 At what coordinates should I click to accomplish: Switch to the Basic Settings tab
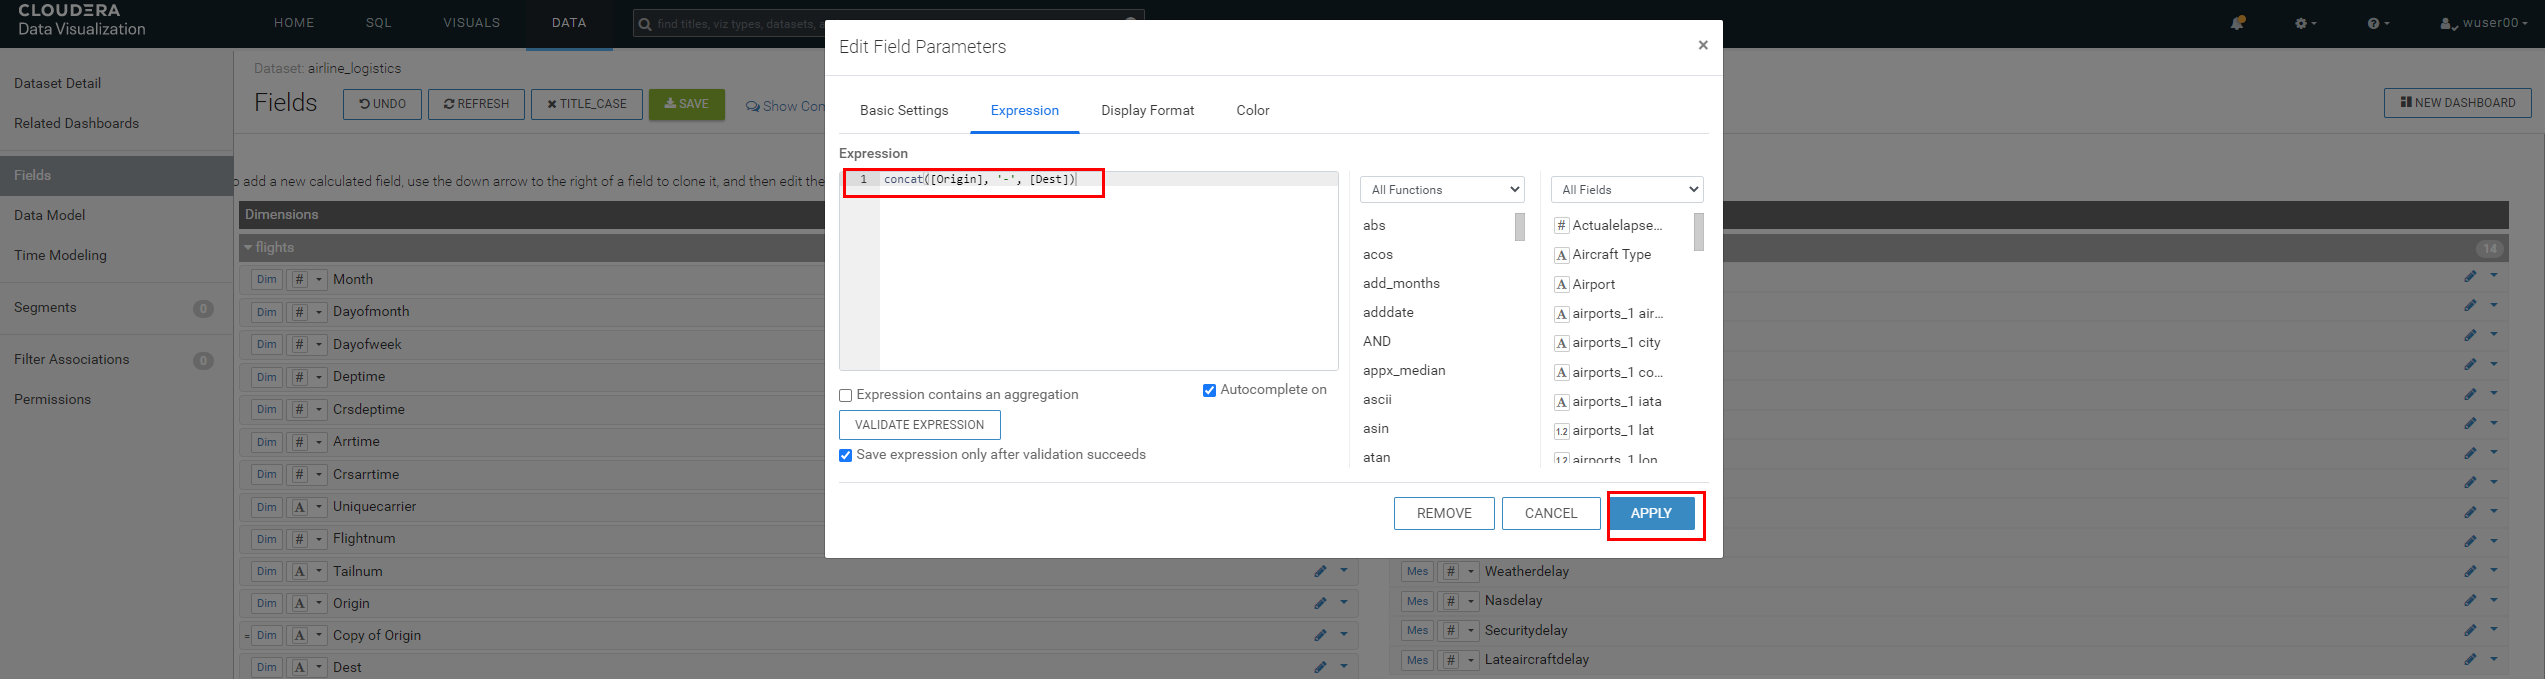coord(904,110)
